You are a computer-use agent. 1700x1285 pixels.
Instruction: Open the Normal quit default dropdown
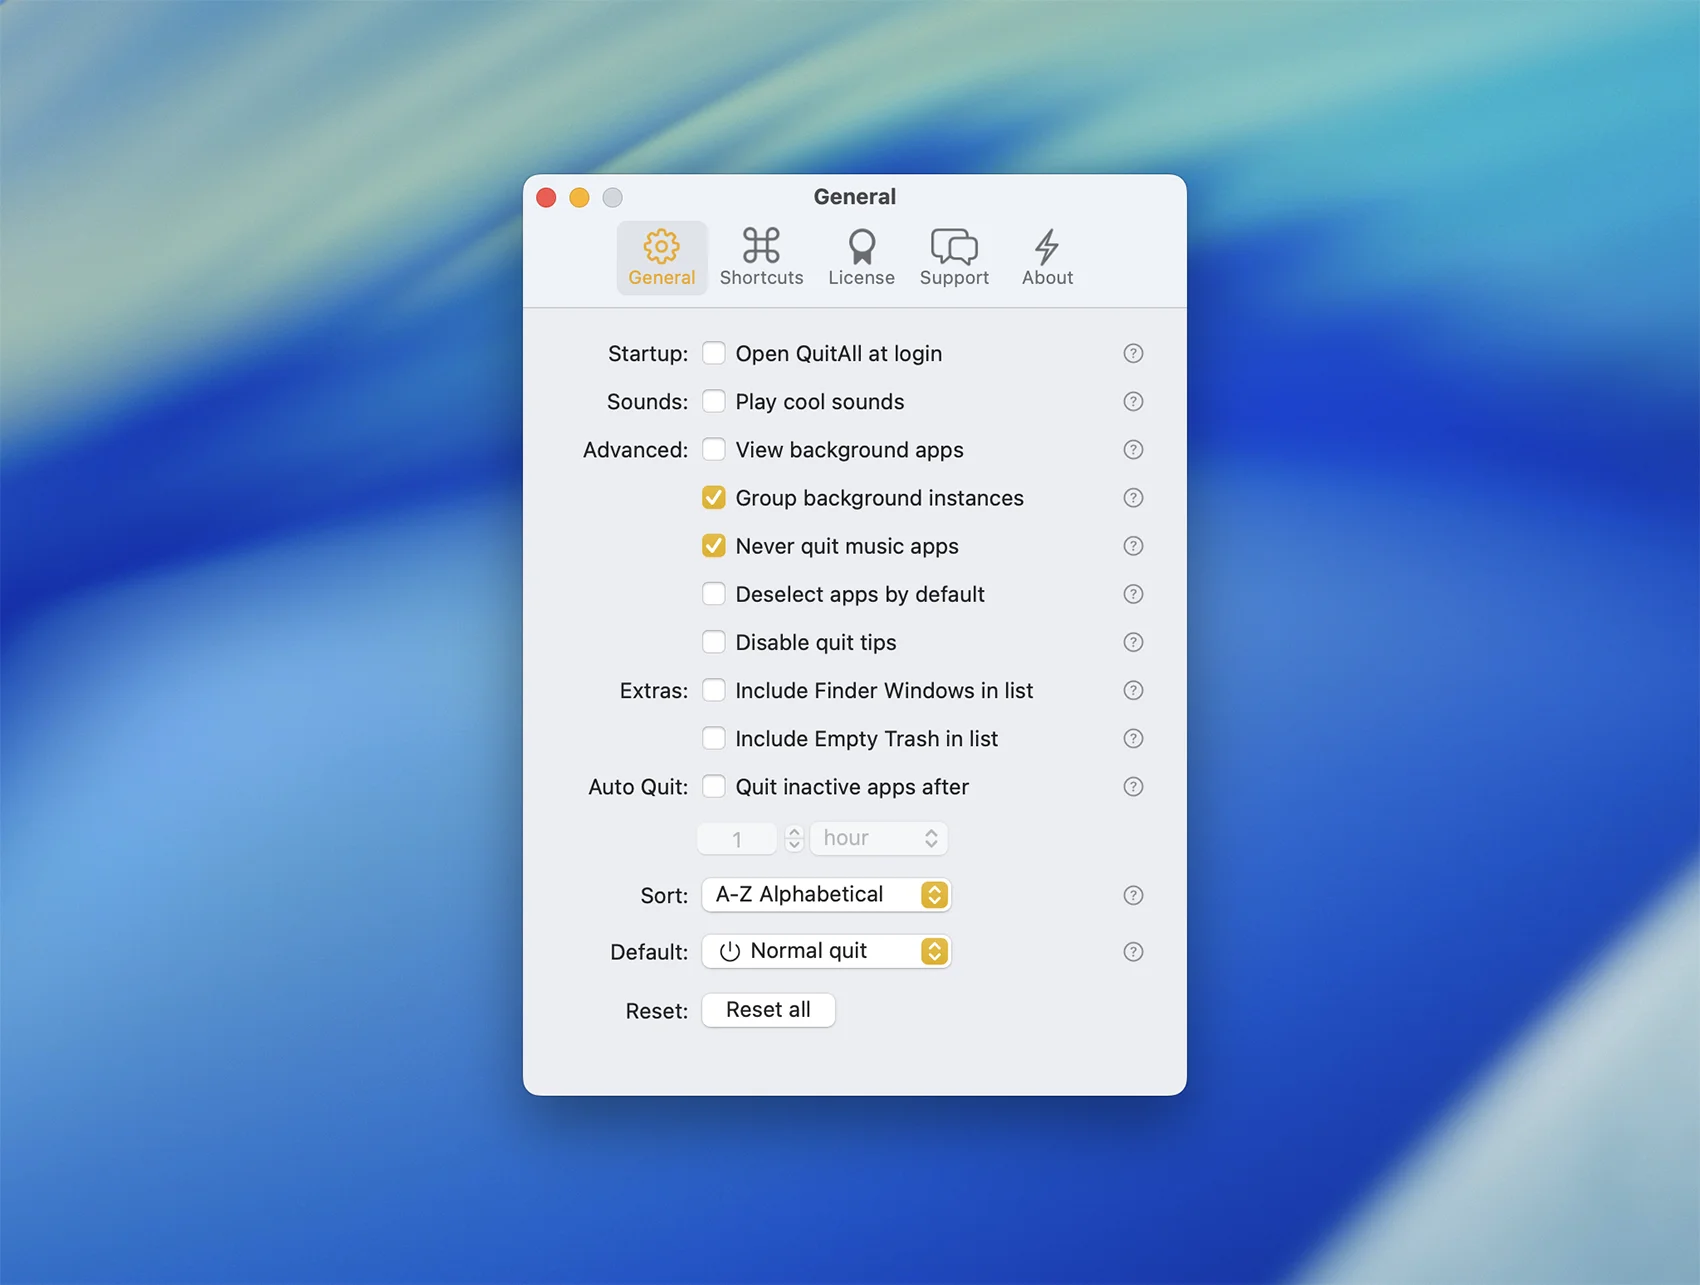(x=826, y=951)
